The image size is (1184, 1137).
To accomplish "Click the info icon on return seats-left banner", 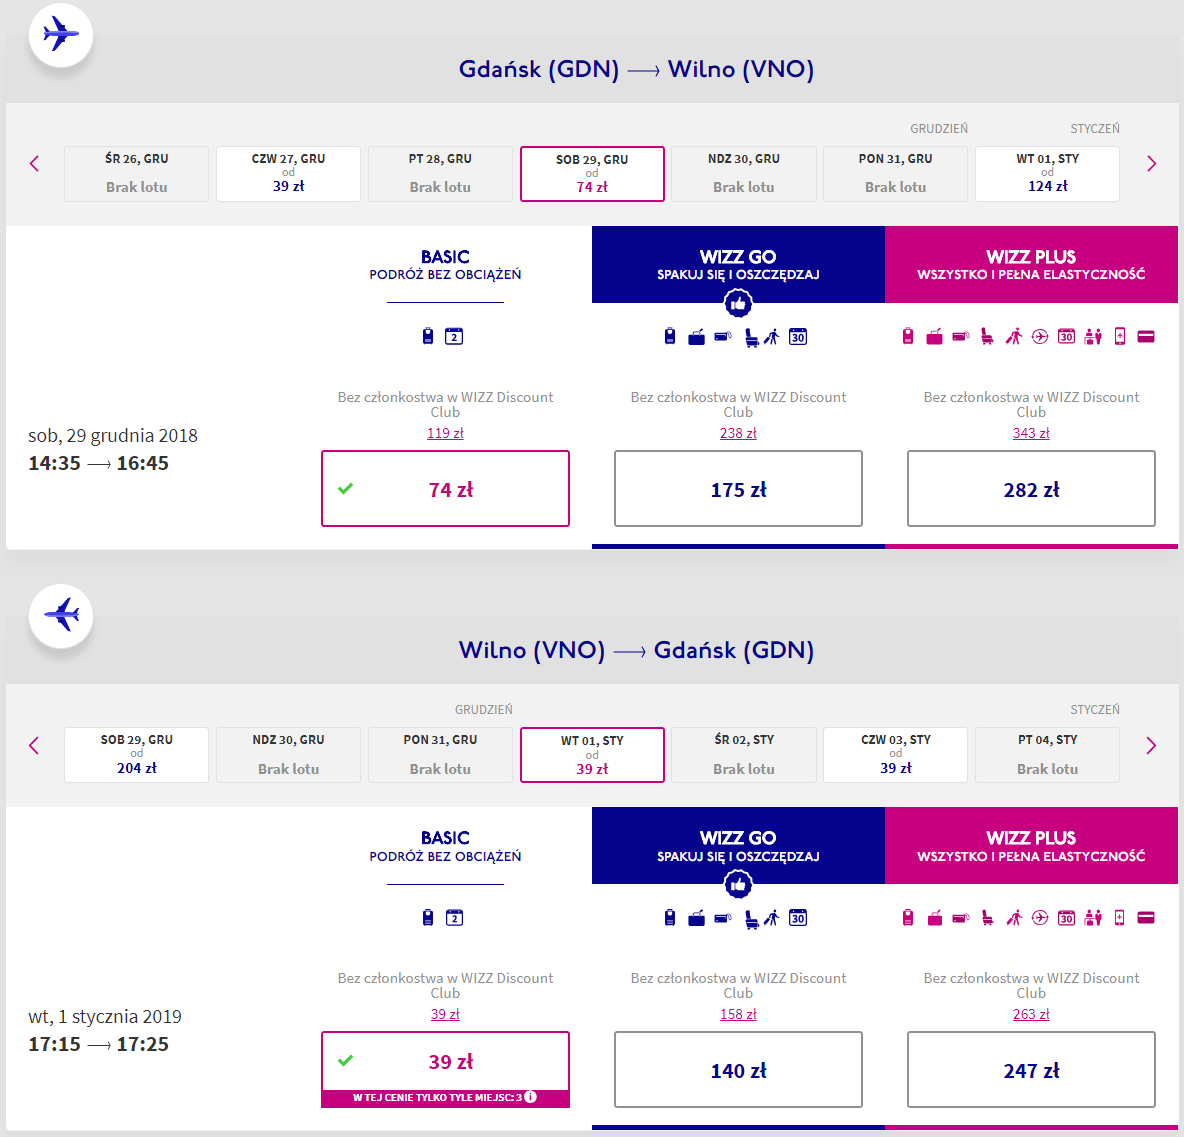I will pos(531,1097).
